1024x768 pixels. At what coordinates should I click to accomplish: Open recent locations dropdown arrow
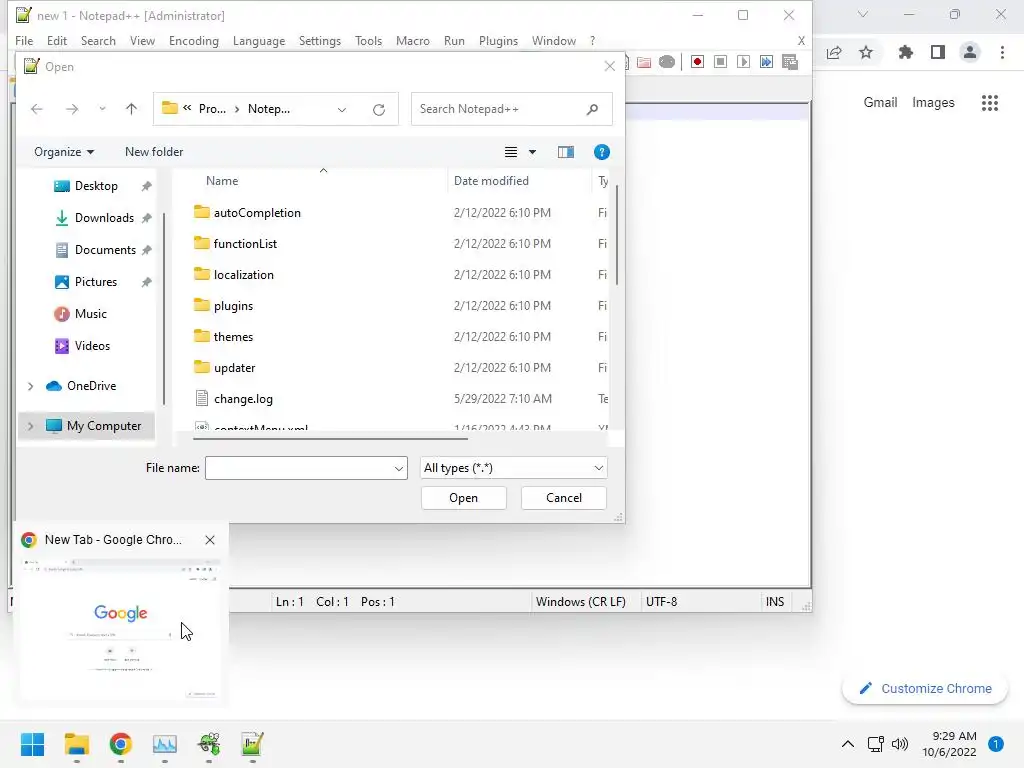click(x=103, y=109)
